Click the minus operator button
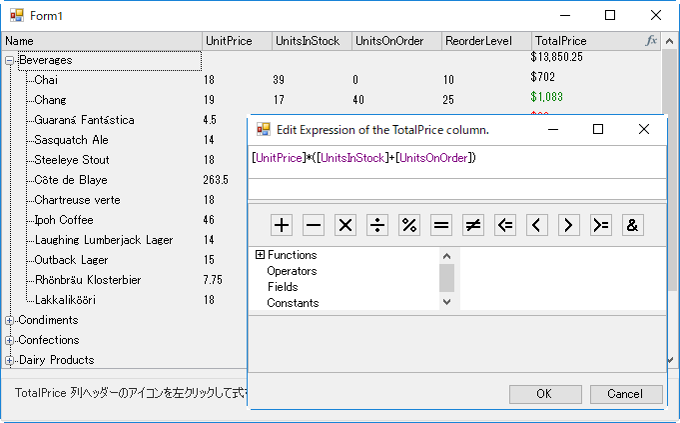Screen dimensions: 680x423 pyautogui.click(x=313, y=225)
